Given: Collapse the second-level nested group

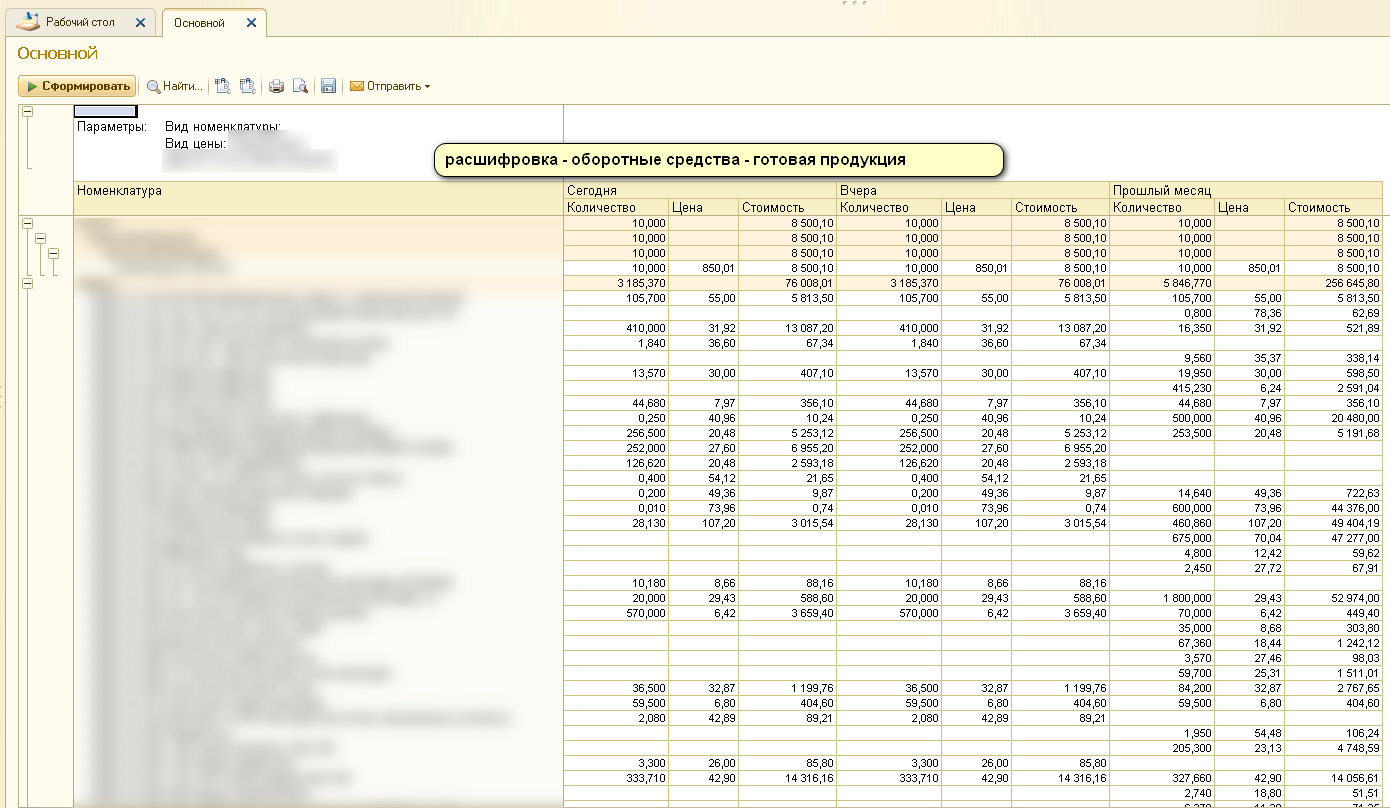Looking at the screenshot, I should tap(41, 239).
